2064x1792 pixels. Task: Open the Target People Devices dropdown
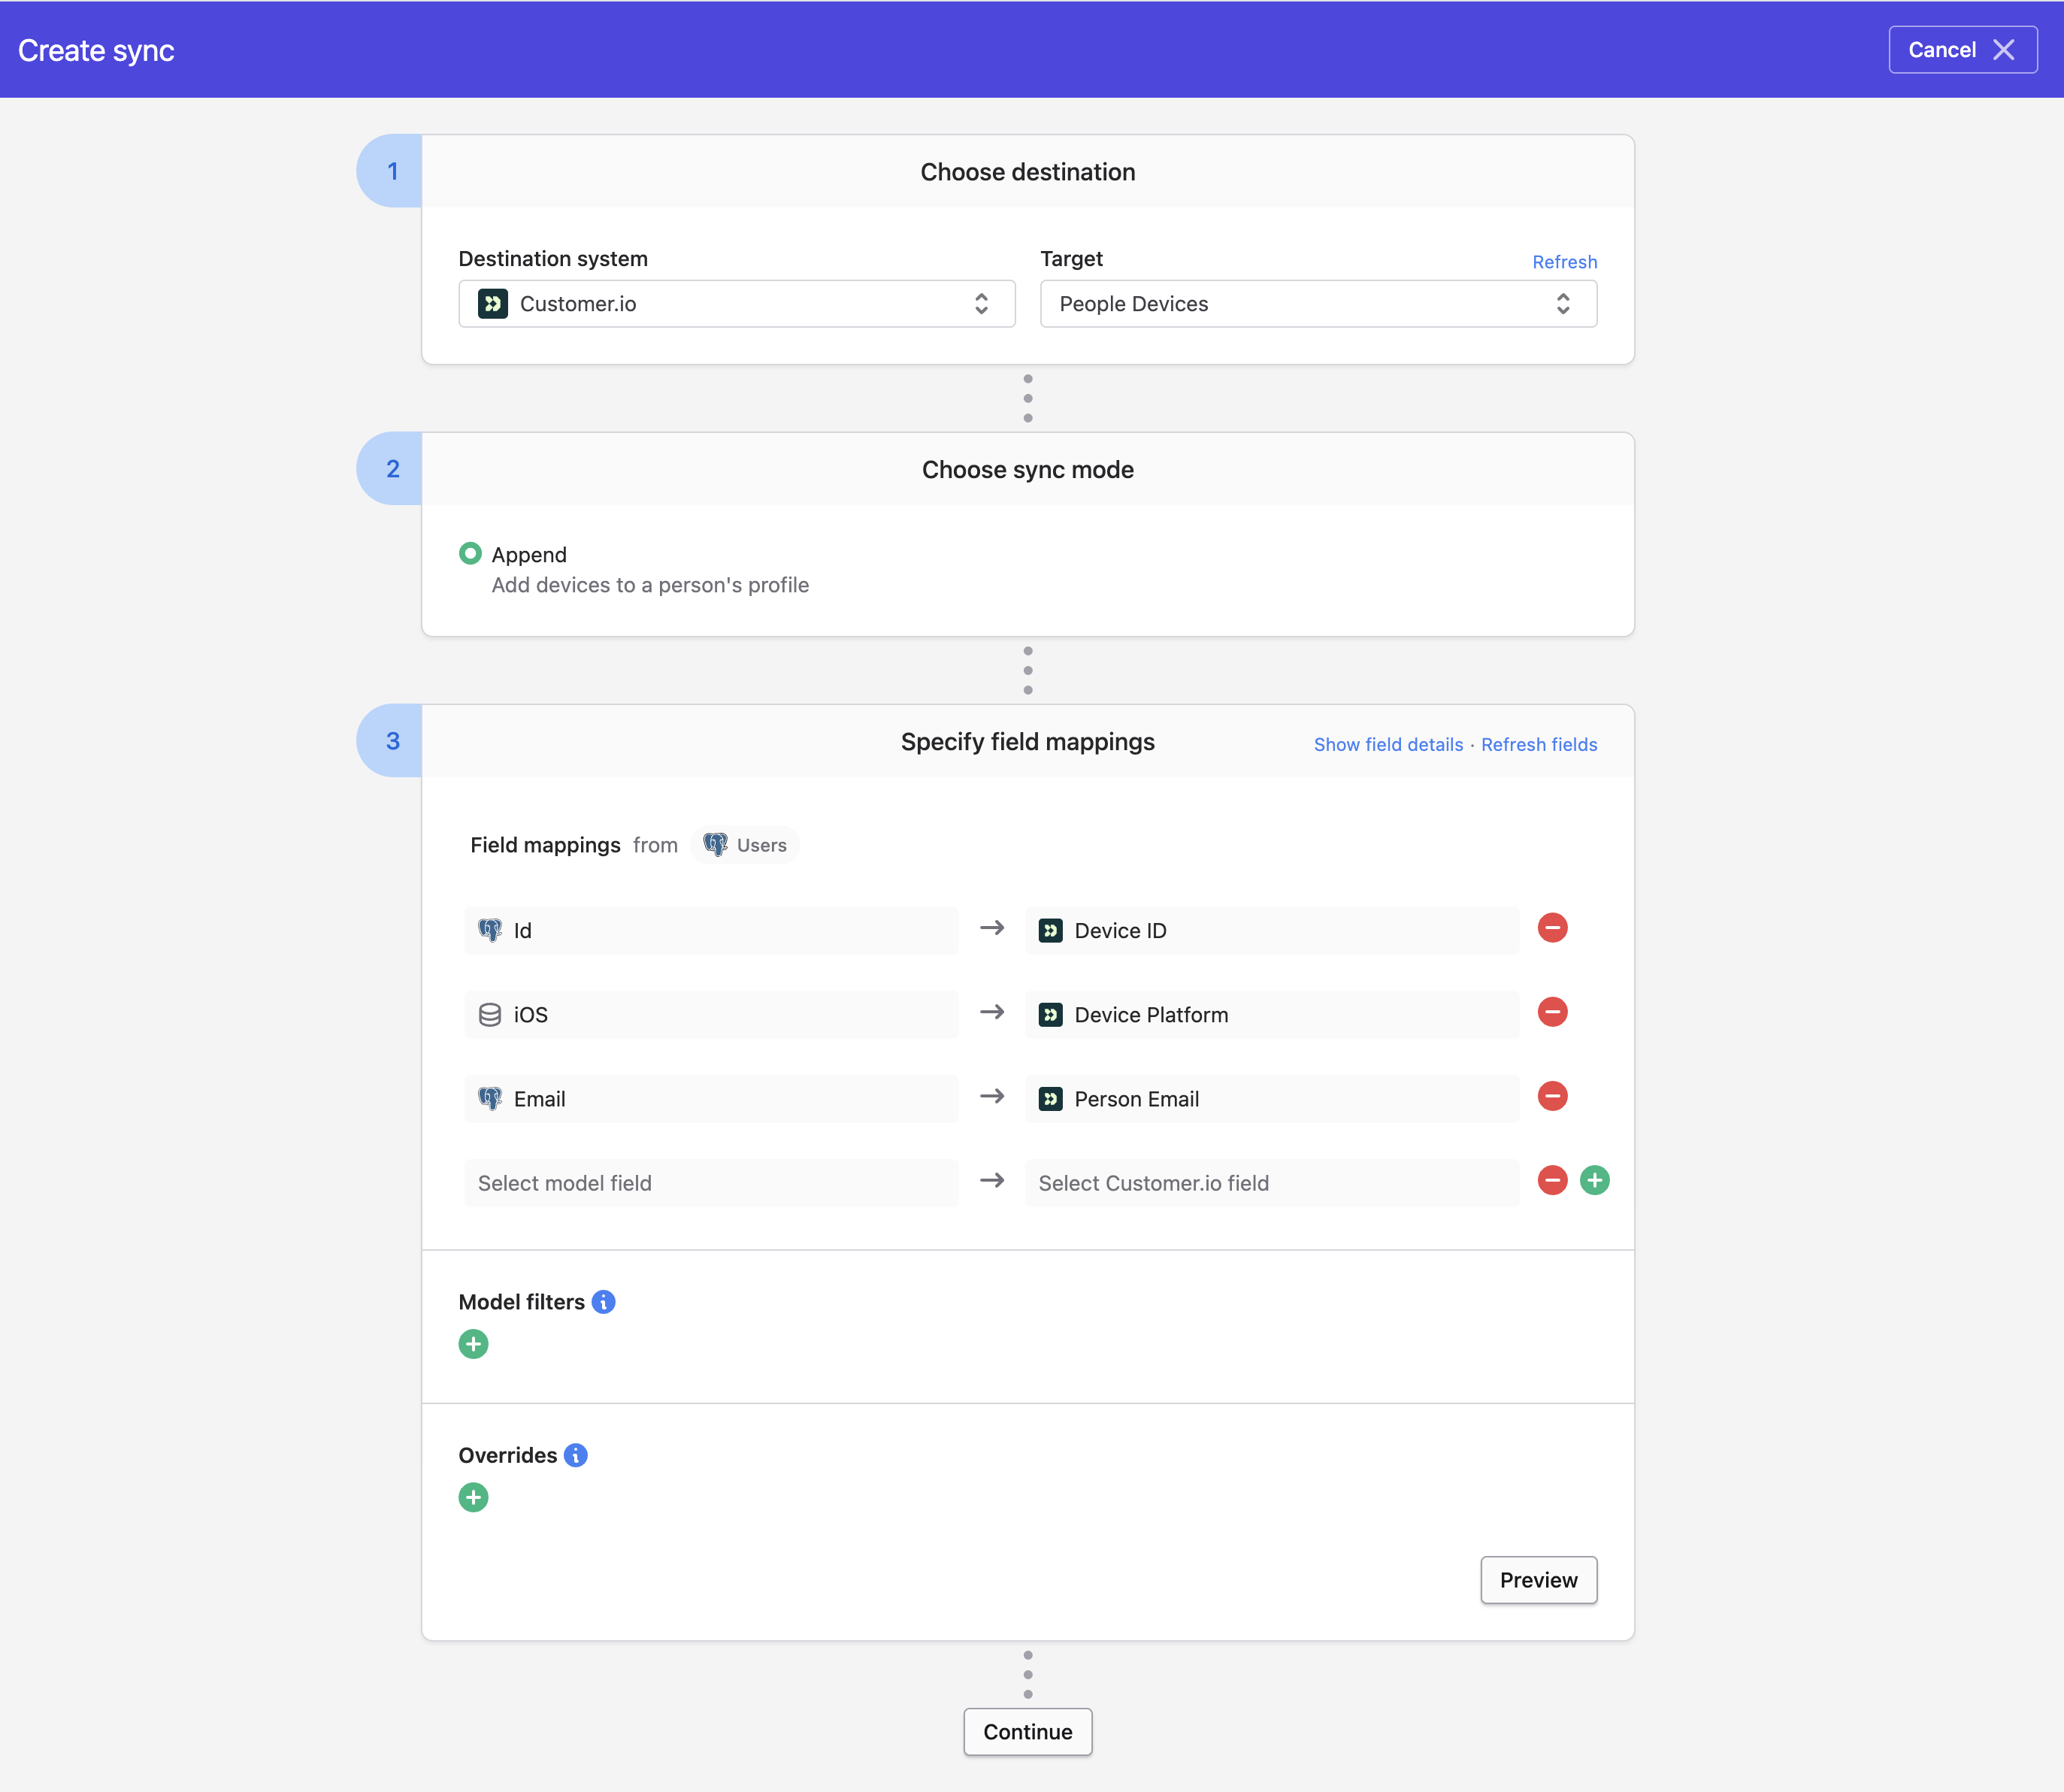click(x=1317, y=304)
